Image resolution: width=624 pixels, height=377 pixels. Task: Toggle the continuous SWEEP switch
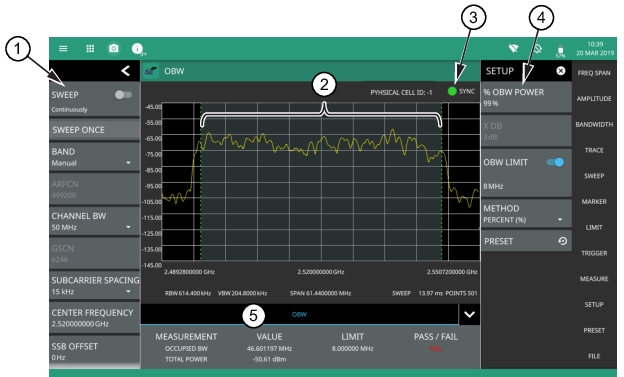[x=123, y=95]
